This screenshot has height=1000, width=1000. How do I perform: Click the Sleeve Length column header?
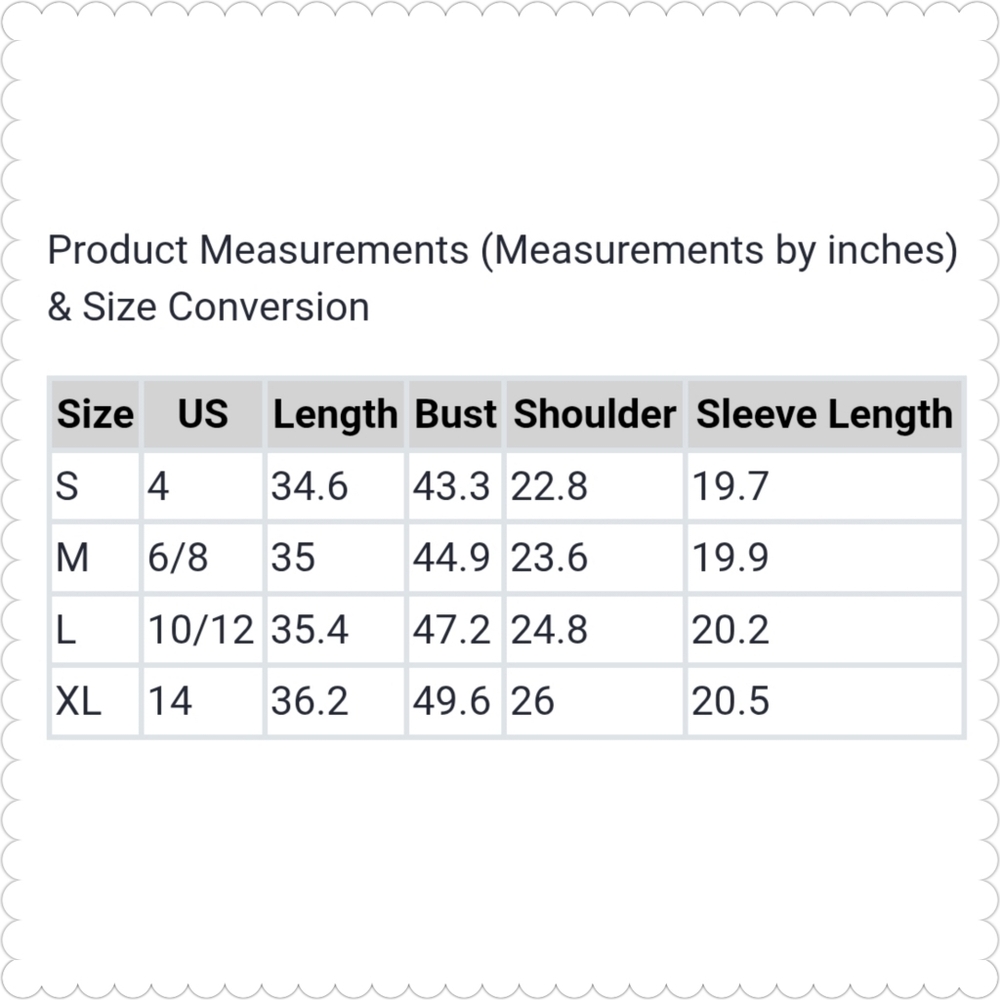click(x=825, y=414)
